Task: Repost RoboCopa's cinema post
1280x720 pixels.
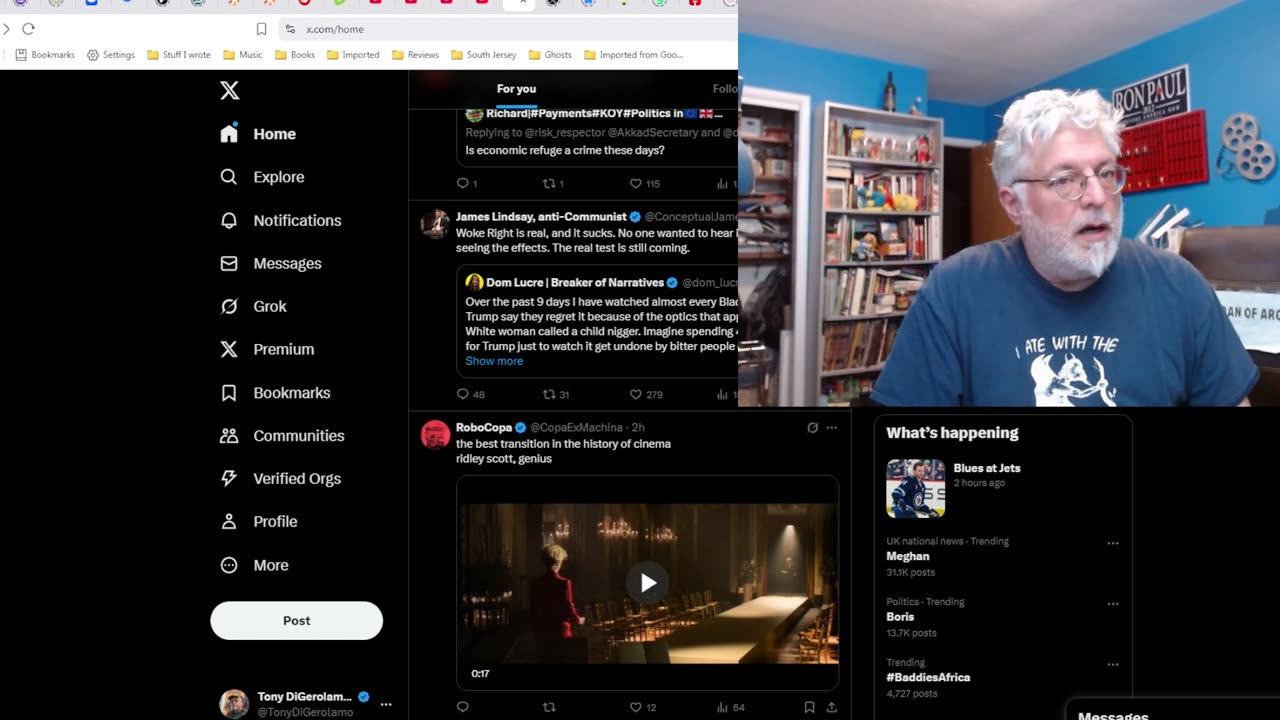Action: click(x=548, y=707)
